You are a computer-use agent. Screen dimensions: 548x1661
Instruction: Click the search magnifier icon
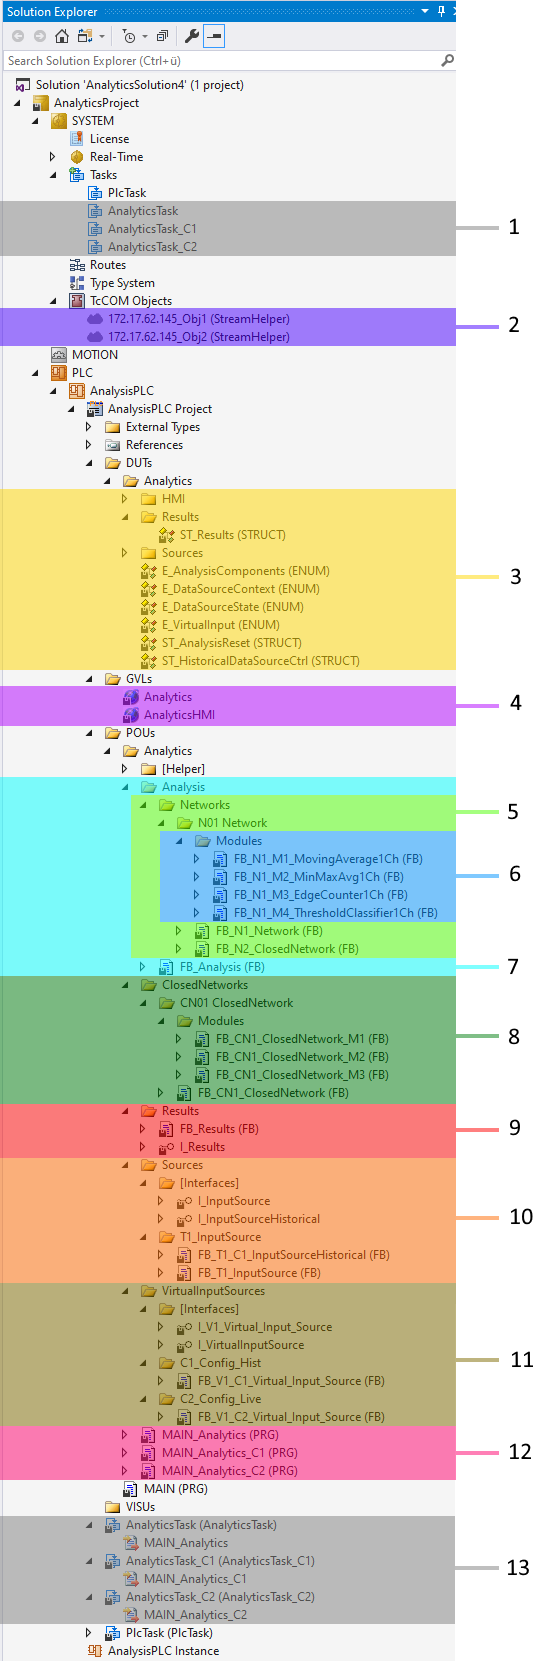point(447,61)
